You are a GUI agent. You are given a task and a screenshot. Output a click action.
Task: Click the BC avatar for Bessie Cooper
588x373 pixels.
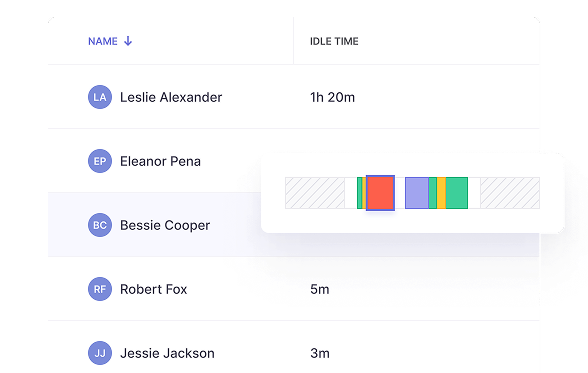(x=100, y=225)
